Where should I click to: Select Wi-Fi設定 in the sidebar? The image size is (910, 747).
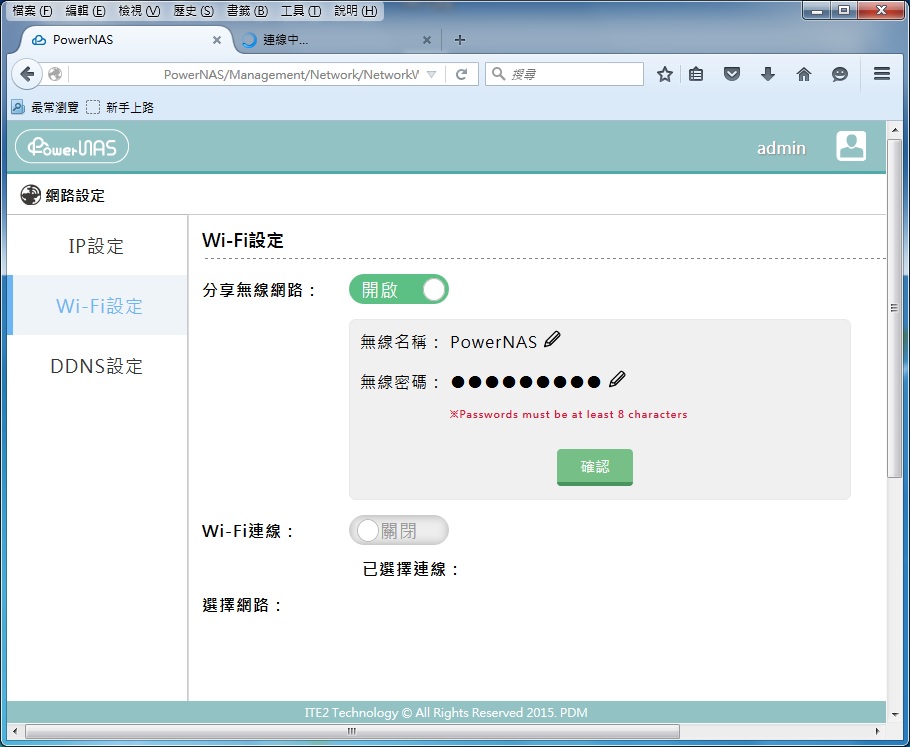tap(96, 306)
